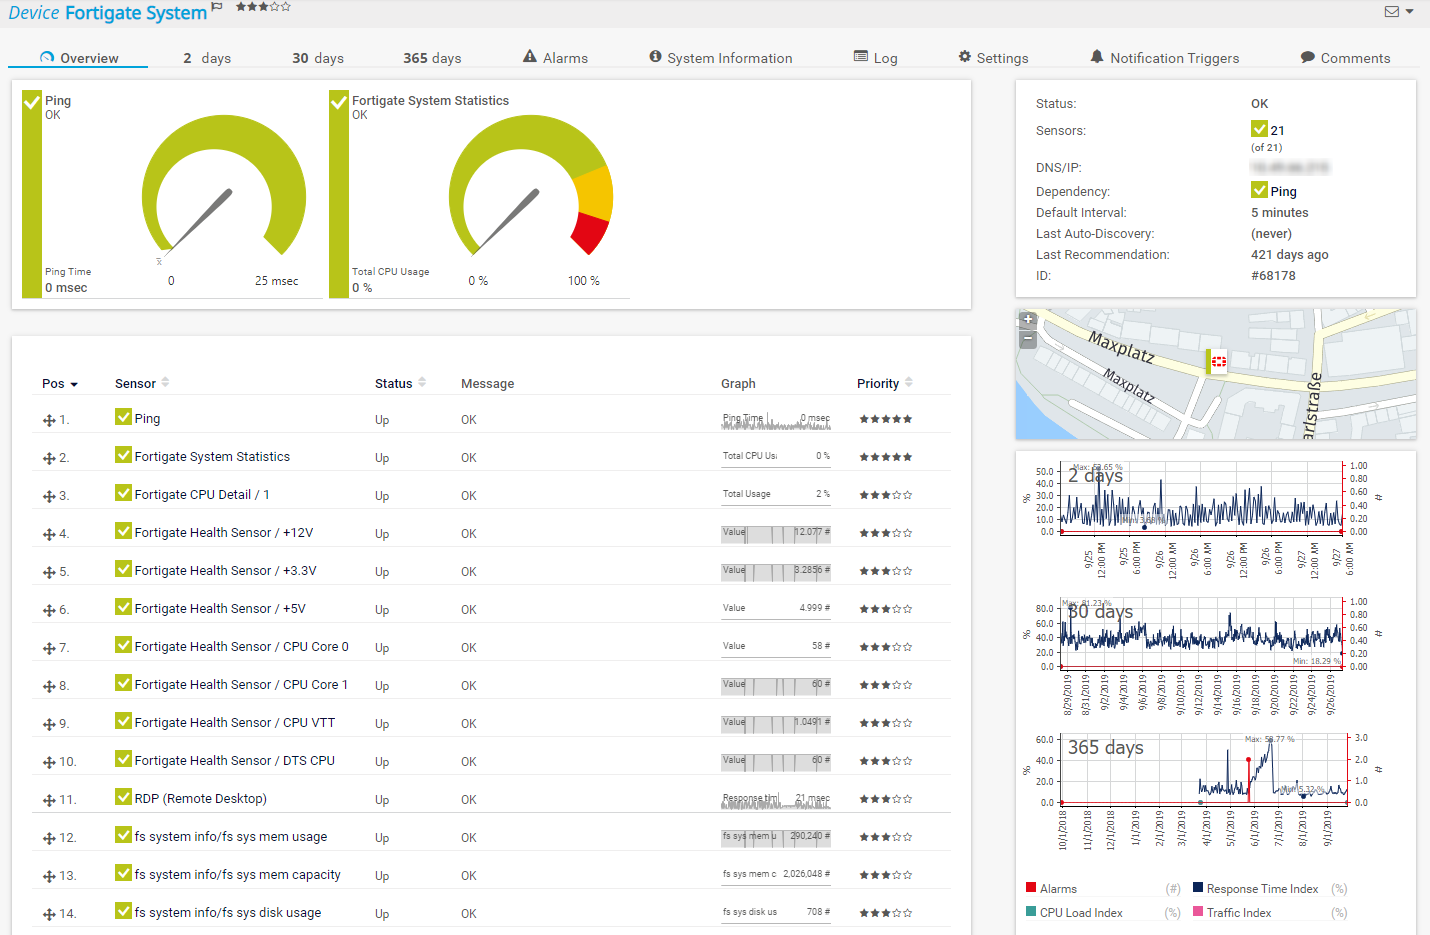
Task: Open the 365 days tab
Action: point(432,58)
